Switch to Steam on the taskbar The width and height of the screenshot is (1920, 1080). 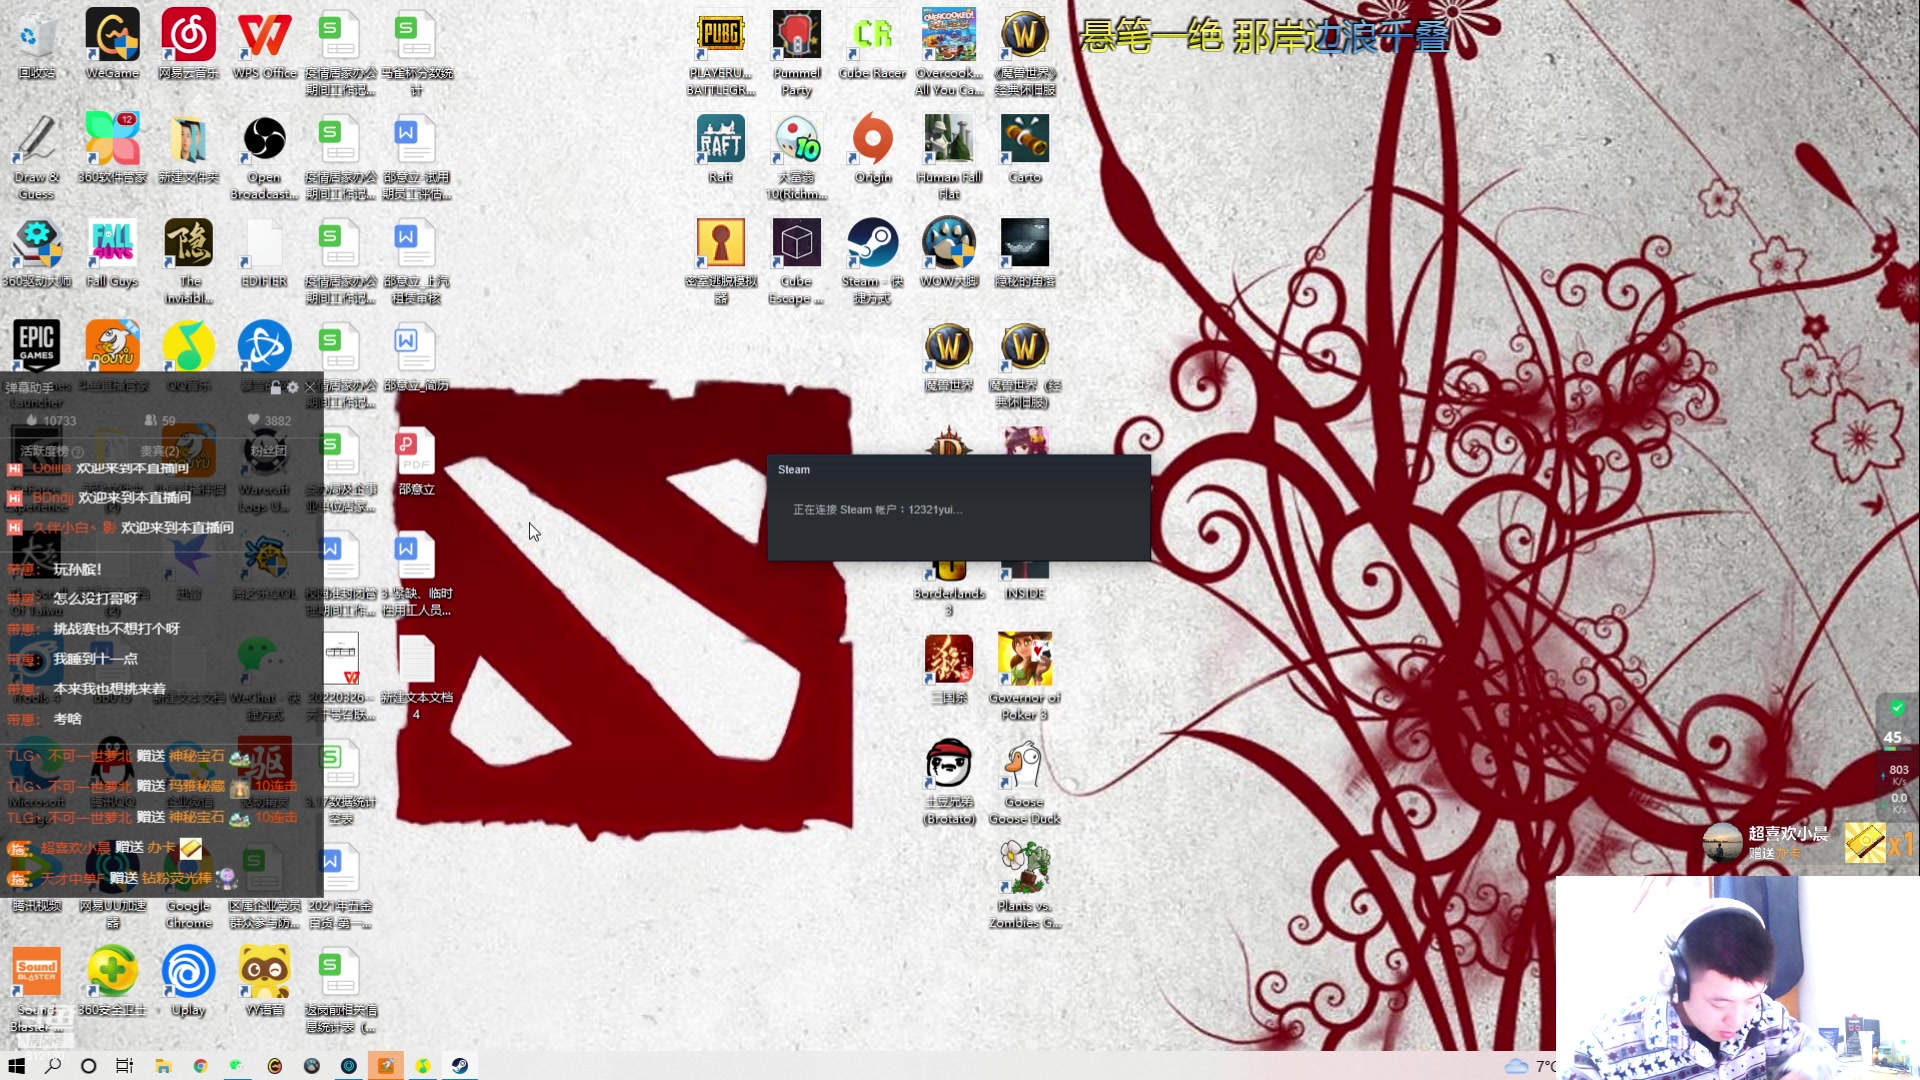tap(460, 1066)
